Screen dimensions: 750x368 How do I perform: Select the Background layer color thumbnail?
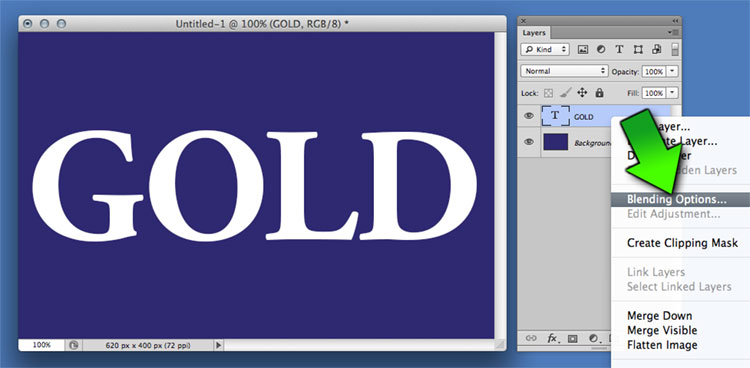[555, 142]
